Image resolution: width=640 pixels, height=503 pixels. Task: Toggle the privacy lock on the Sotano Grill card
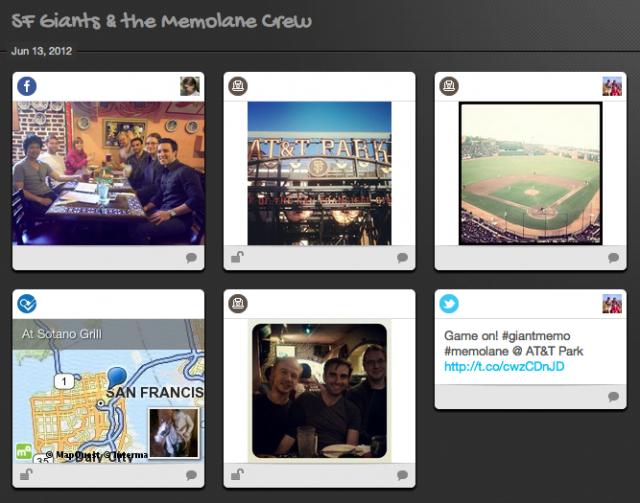point(26,474)
